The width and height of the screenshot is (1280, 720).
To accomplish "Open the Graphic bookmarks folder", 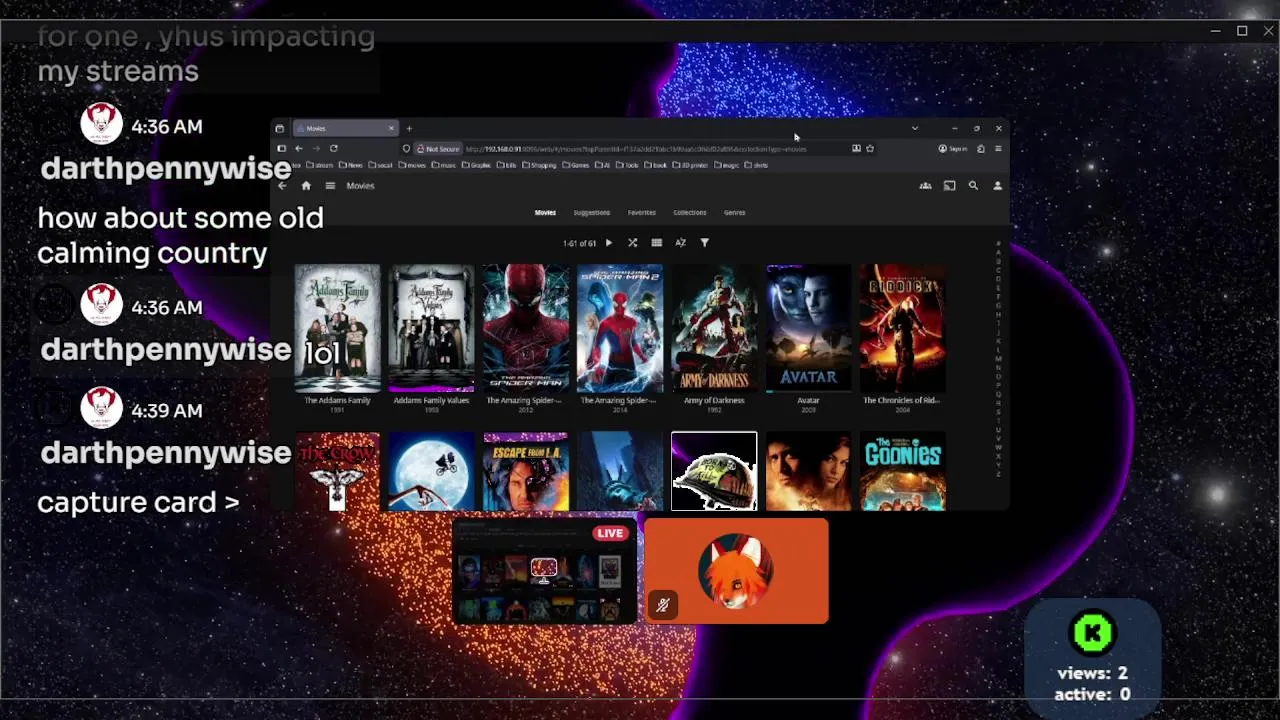I will point(476,165).
